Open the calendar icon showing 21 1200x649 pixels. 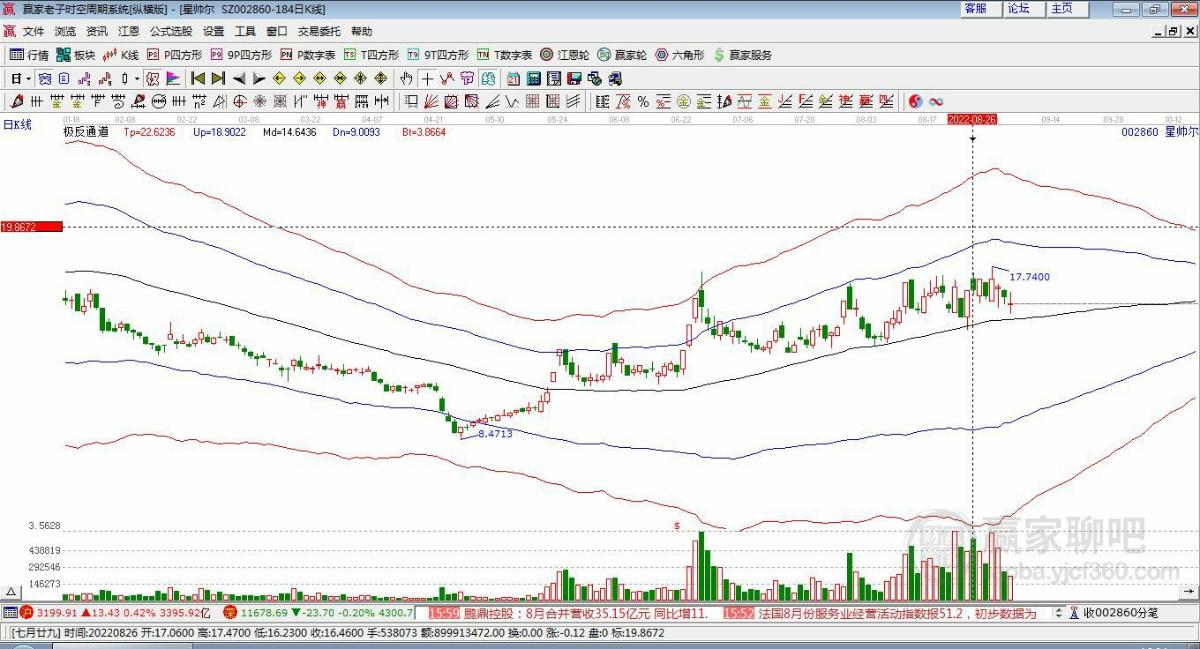click(513, 78)
